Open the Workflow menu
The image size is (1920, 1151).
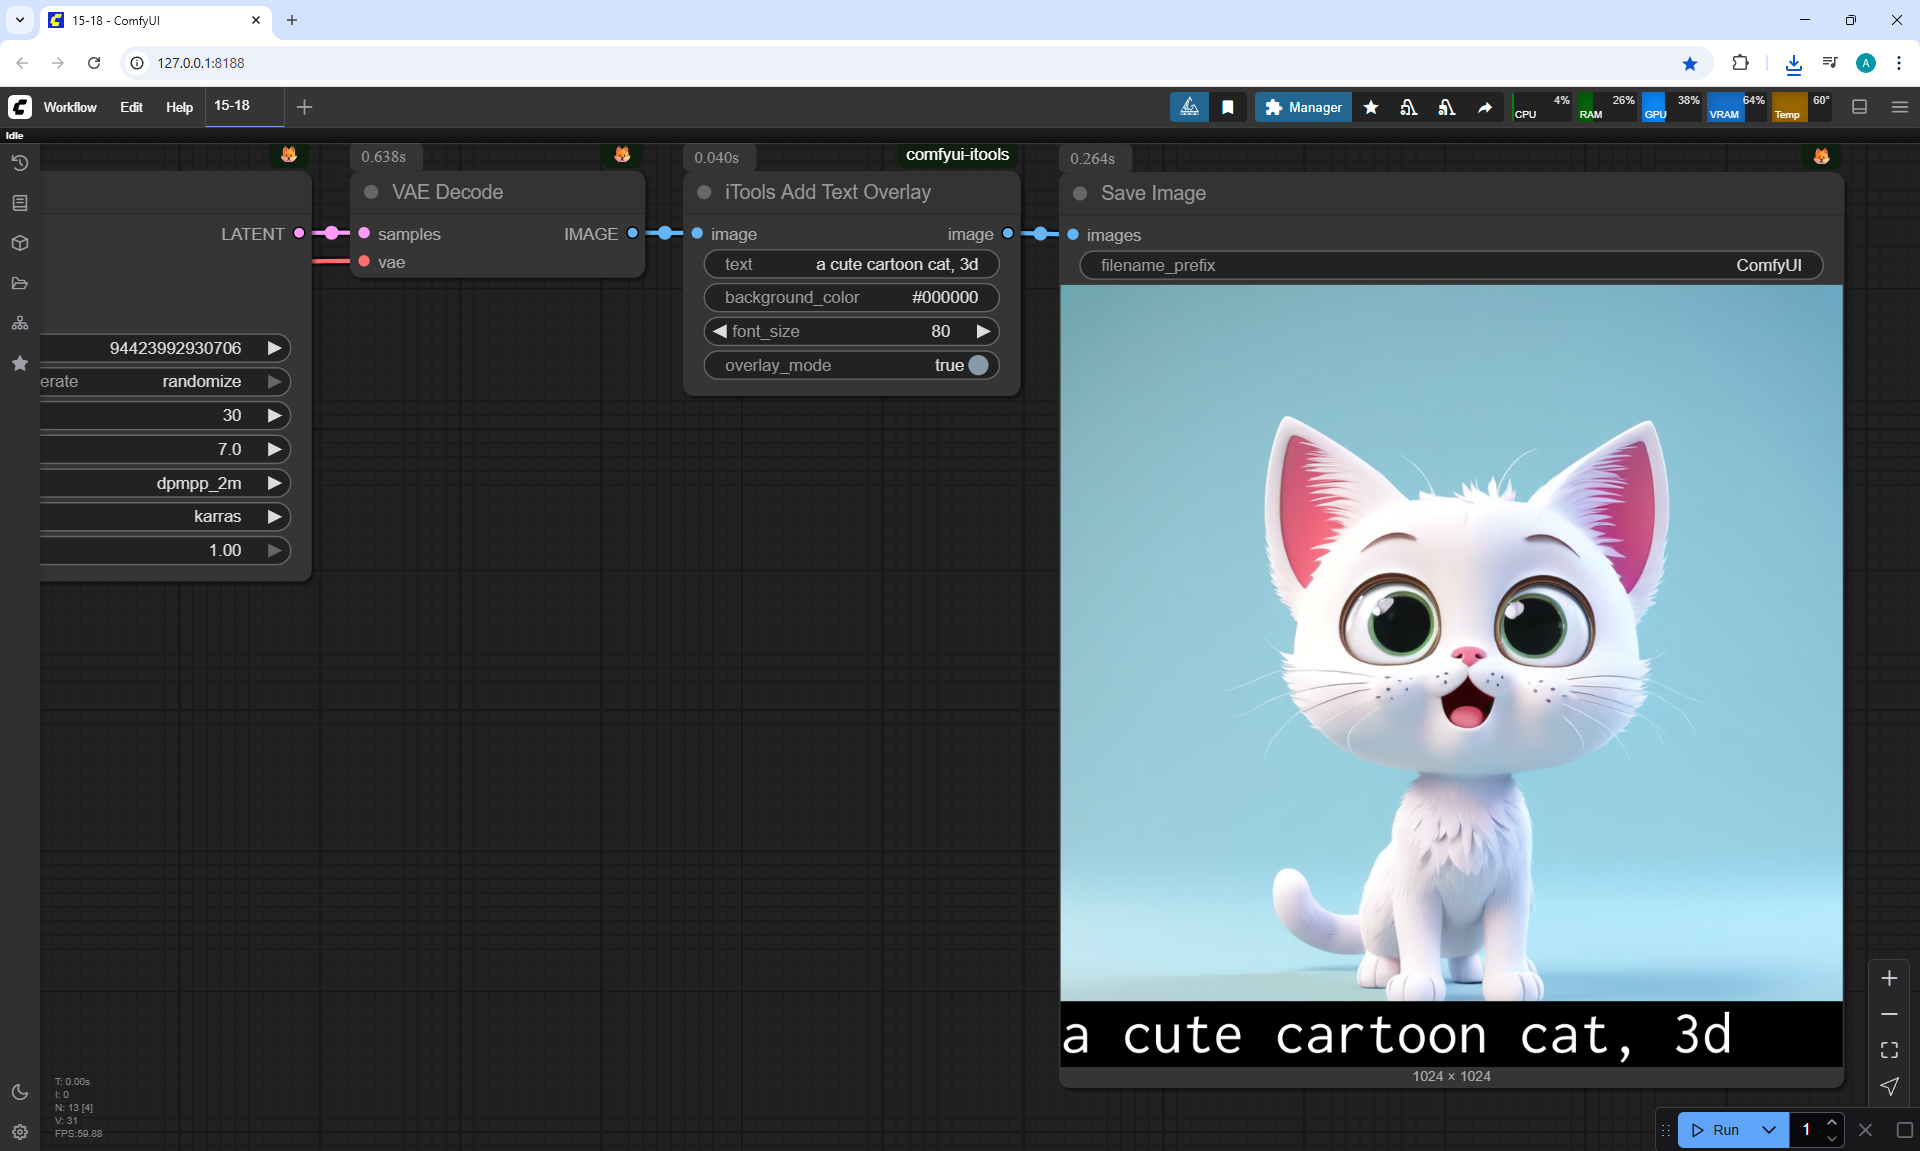[x=70, y=107]
